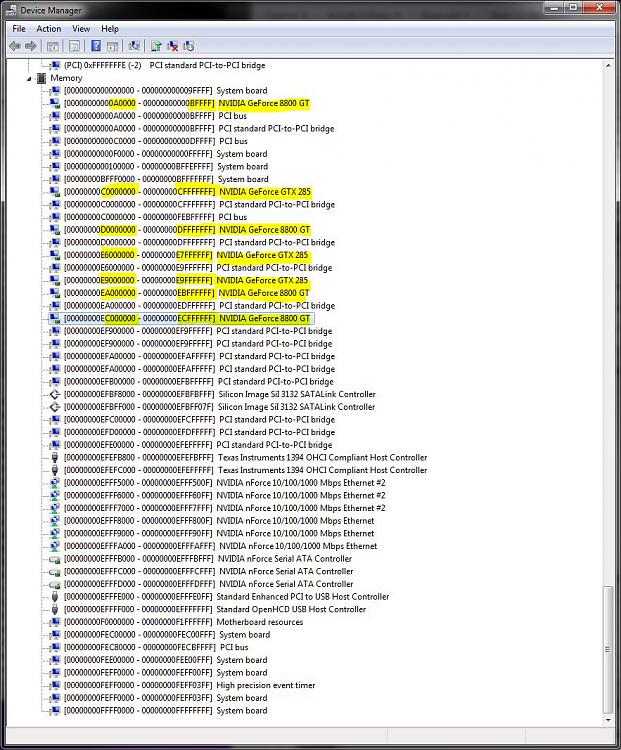Select nForce Ethernet #2 at 00000000EFFF6000
Screen dimensions: 621x750
224,496
